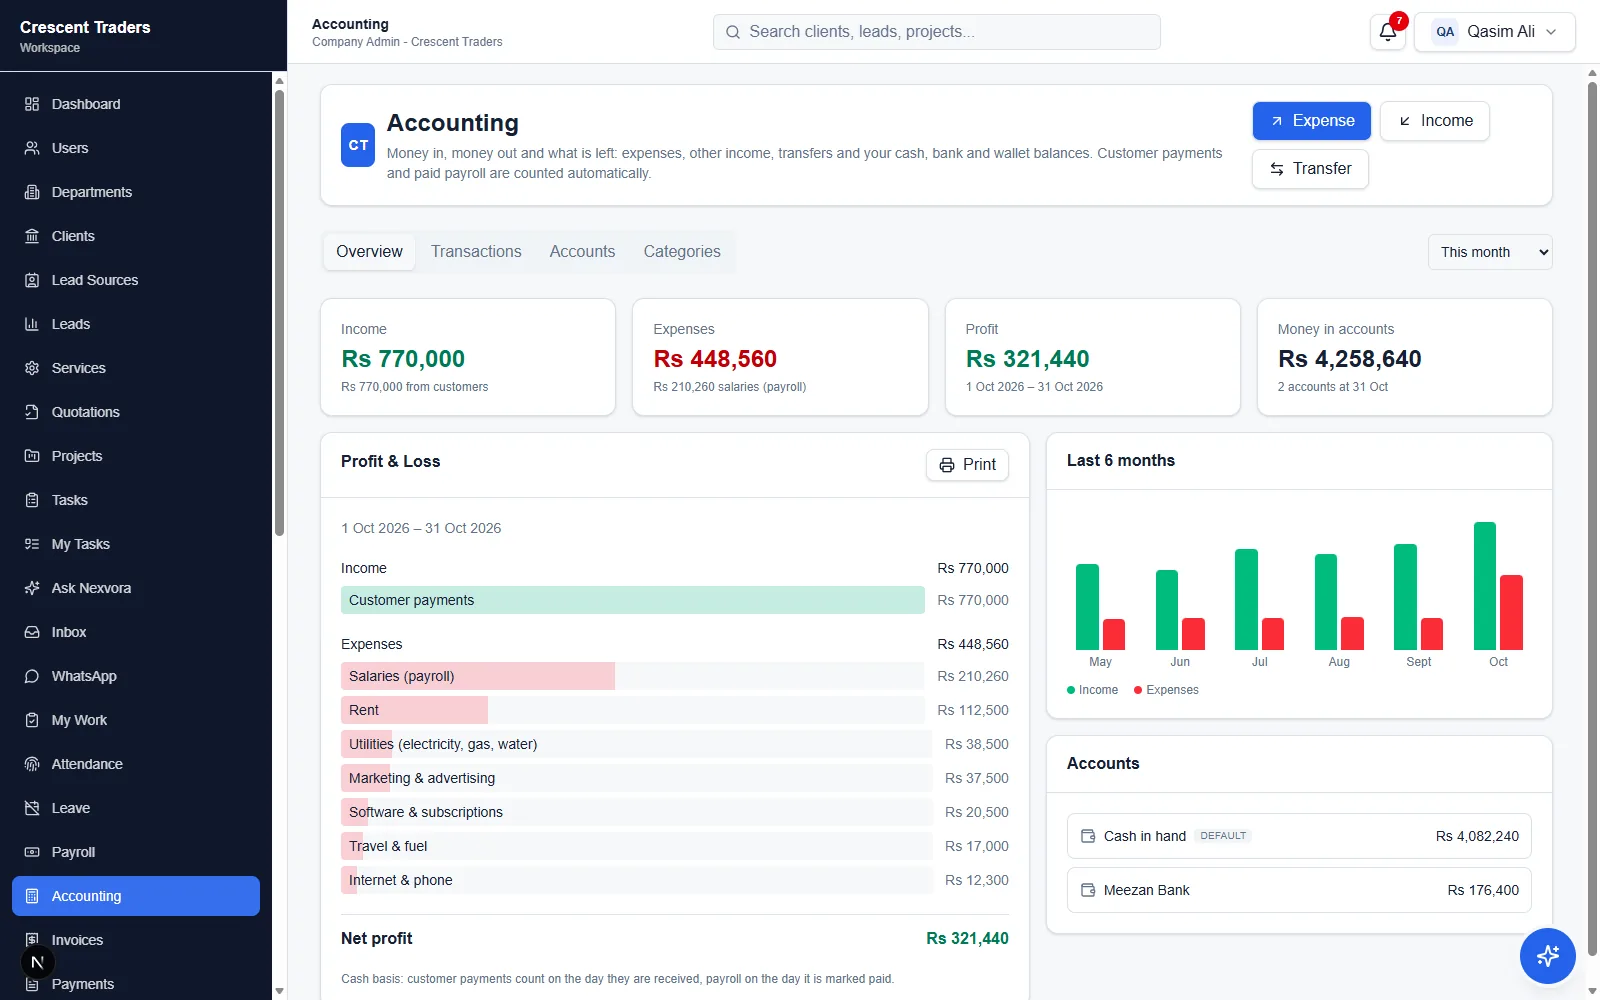Screen dimensions: 1600x1000
Task: Open Attendance fingerprint item
Action: (136, 764)
